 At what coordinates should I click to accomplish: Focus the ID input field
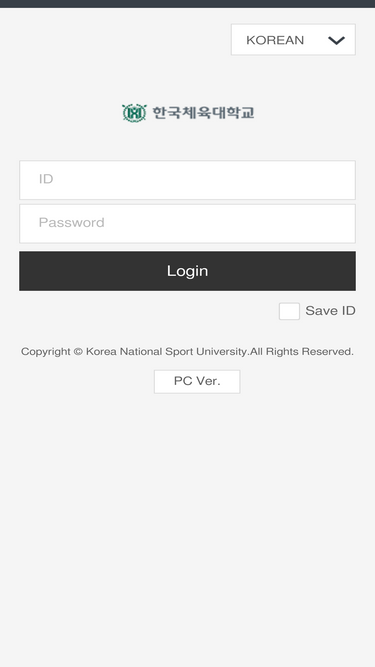pos(188,180)
